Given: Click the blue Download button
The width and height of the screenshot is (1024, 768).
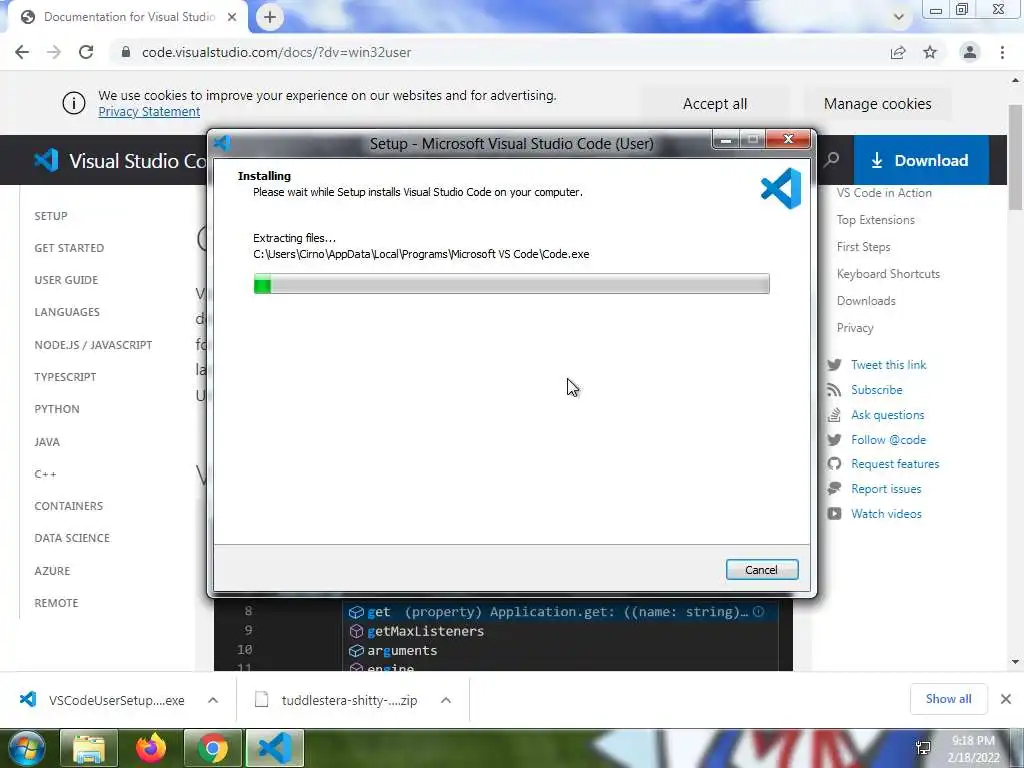Looking at the screenshot, I should coord(921,161).
